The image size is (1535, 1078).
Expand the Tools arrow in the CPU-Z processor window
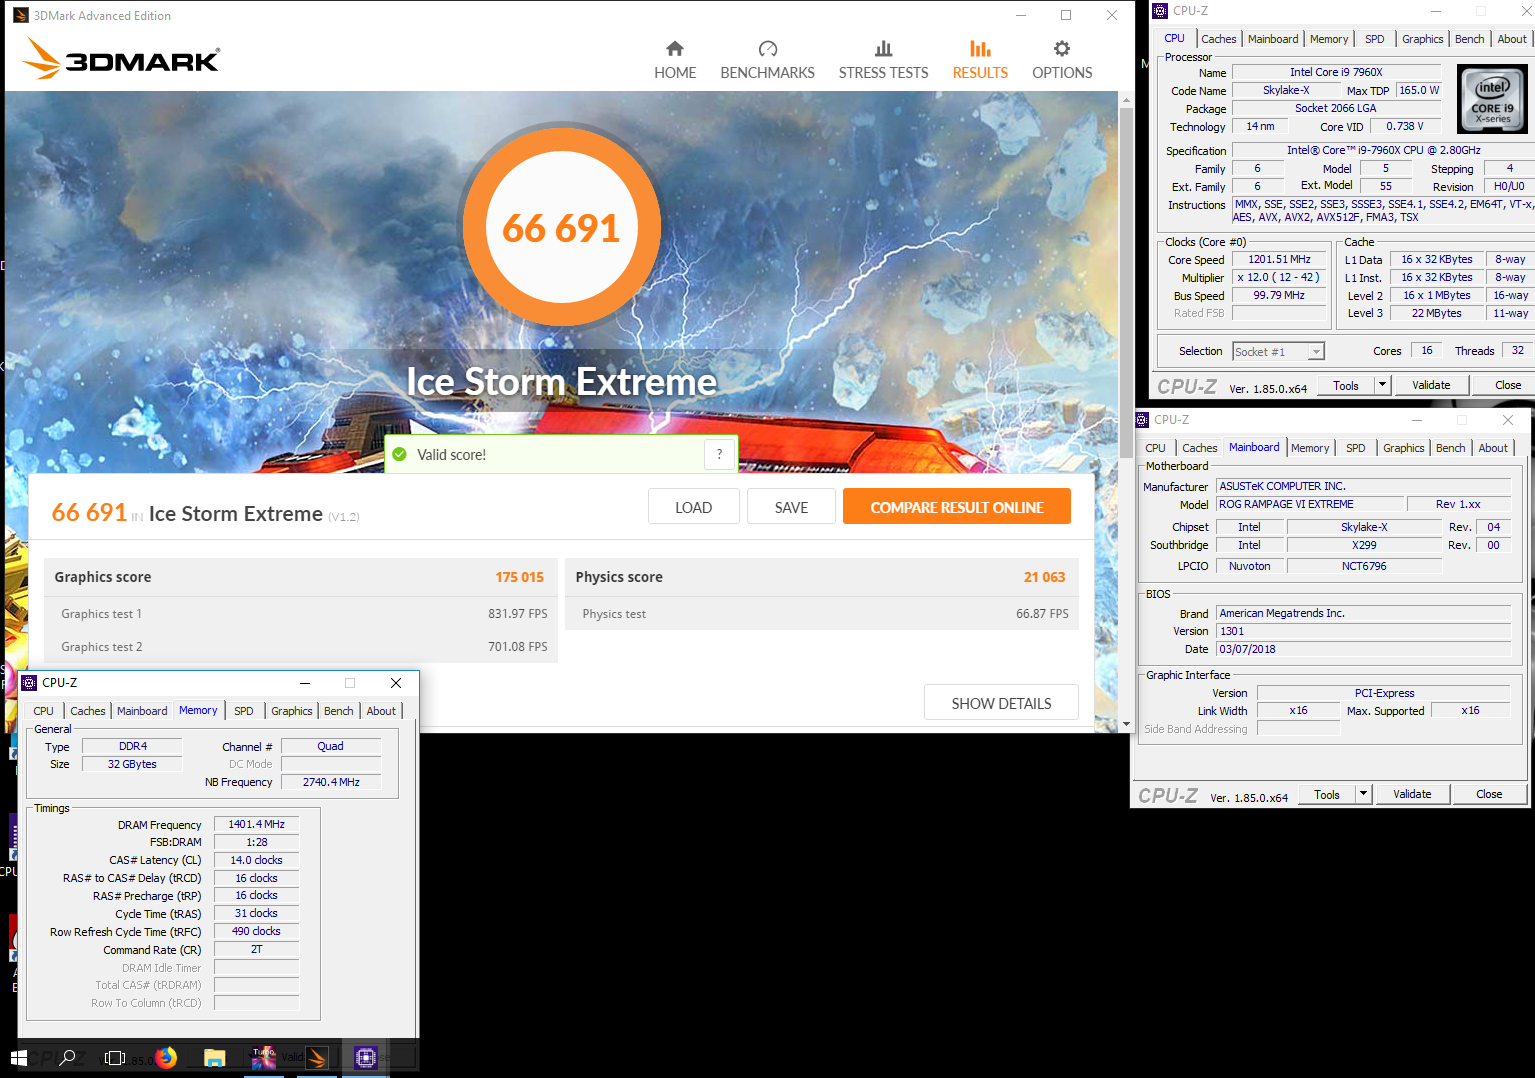(x=1382, y=385)
